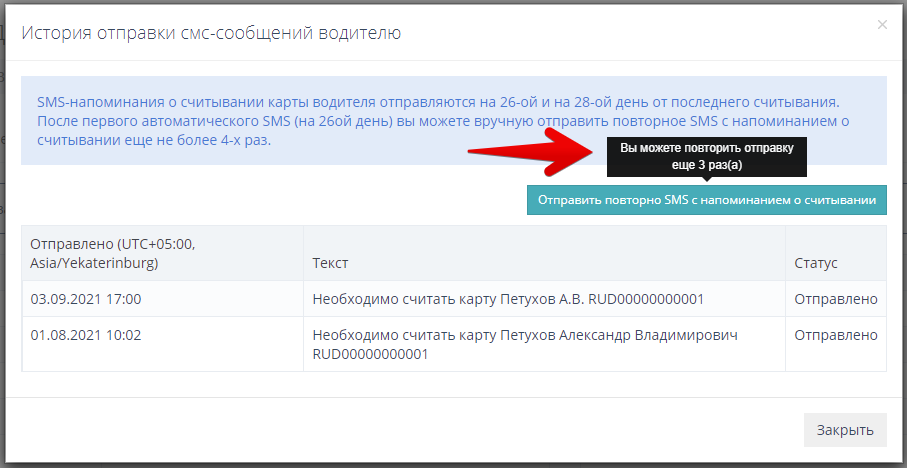Click the message text for Петухов А.В.

click(x=508, y=299)
